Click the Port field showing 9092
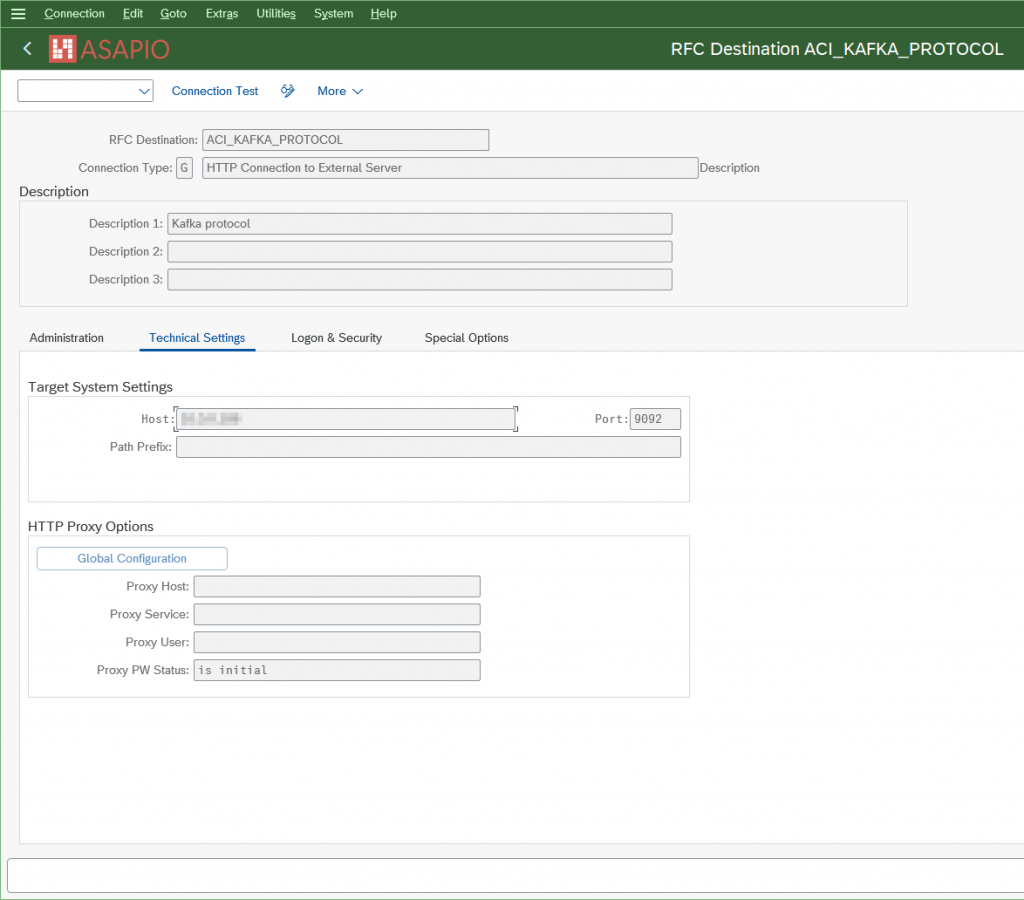Viewport: 1024px width, 900px height. point(655,419)
